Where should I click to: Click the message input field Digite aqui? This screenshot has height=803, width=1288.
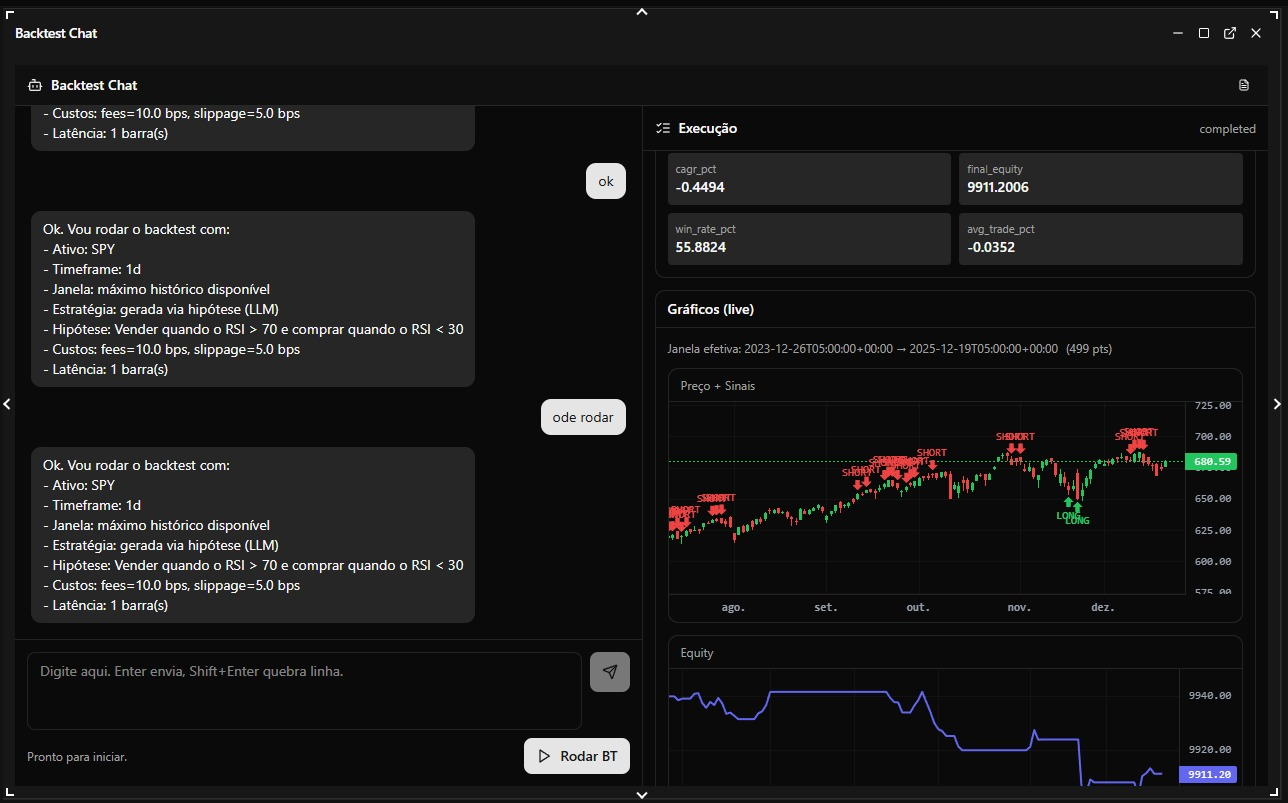tap(304, 691)
